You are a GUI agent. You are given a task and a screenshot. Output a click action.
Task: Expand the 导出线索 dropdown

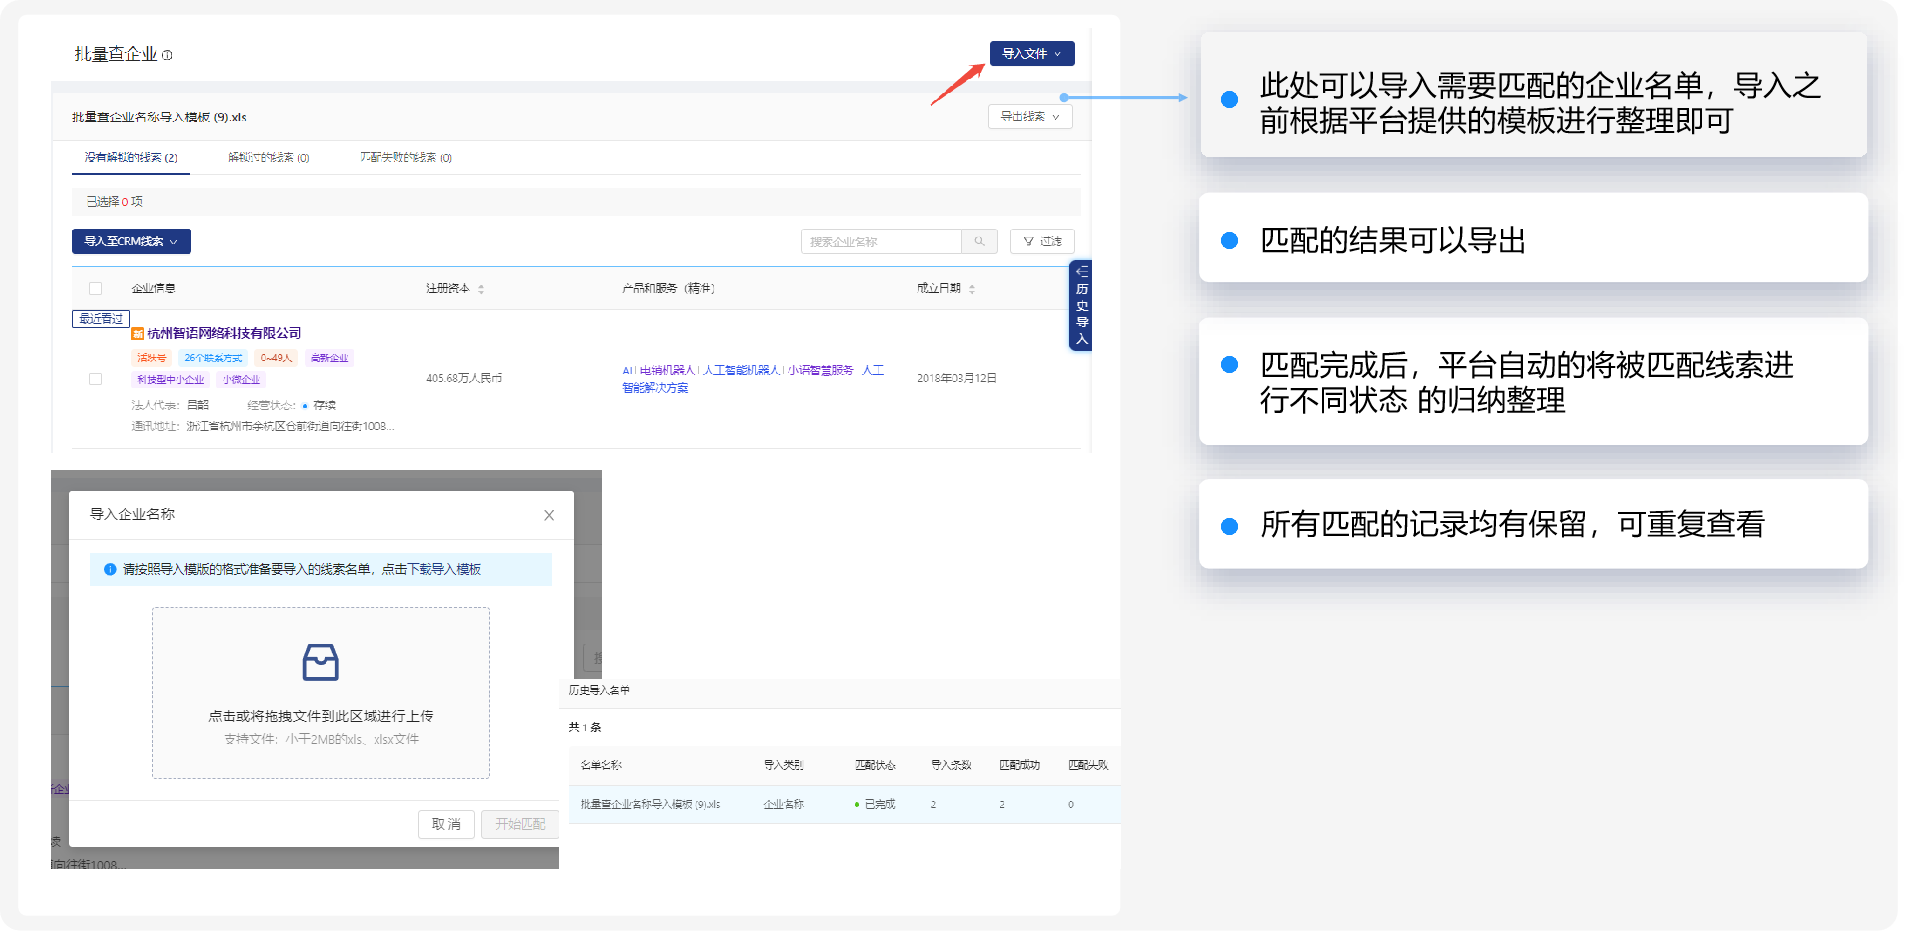coord(1029,117)
